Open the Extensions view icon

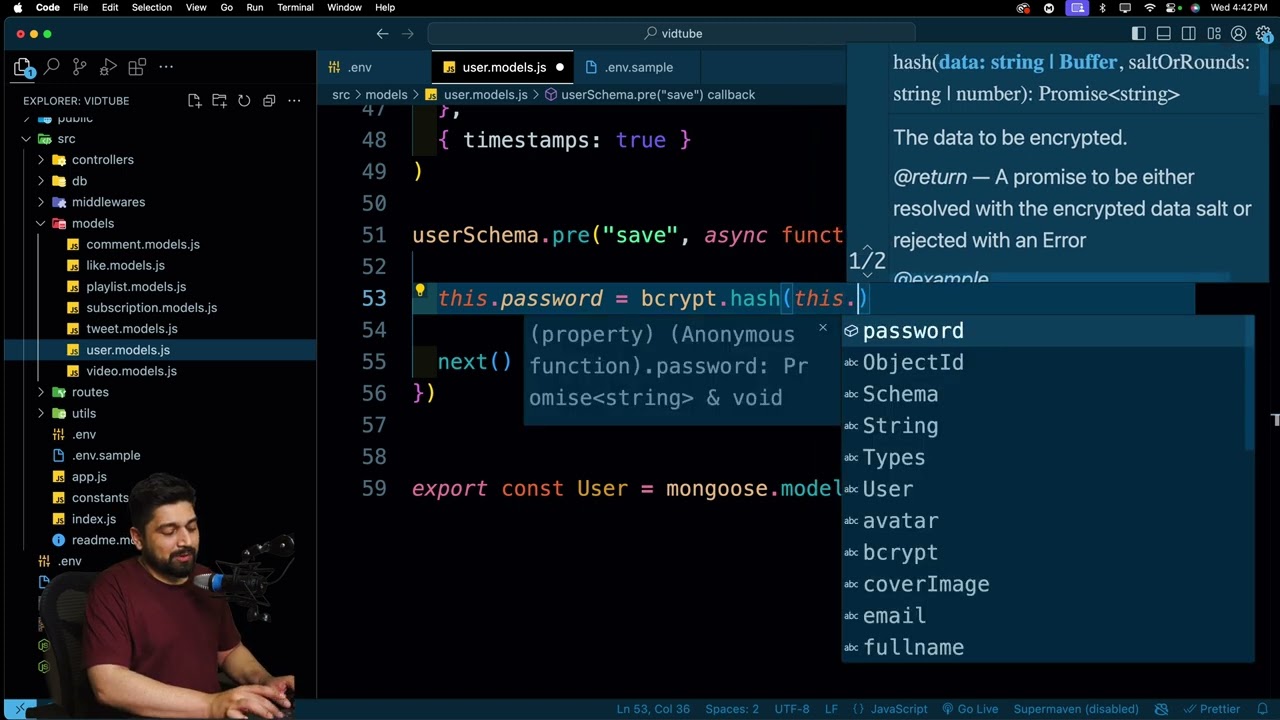pyautogui.click(x=137, y=67)
